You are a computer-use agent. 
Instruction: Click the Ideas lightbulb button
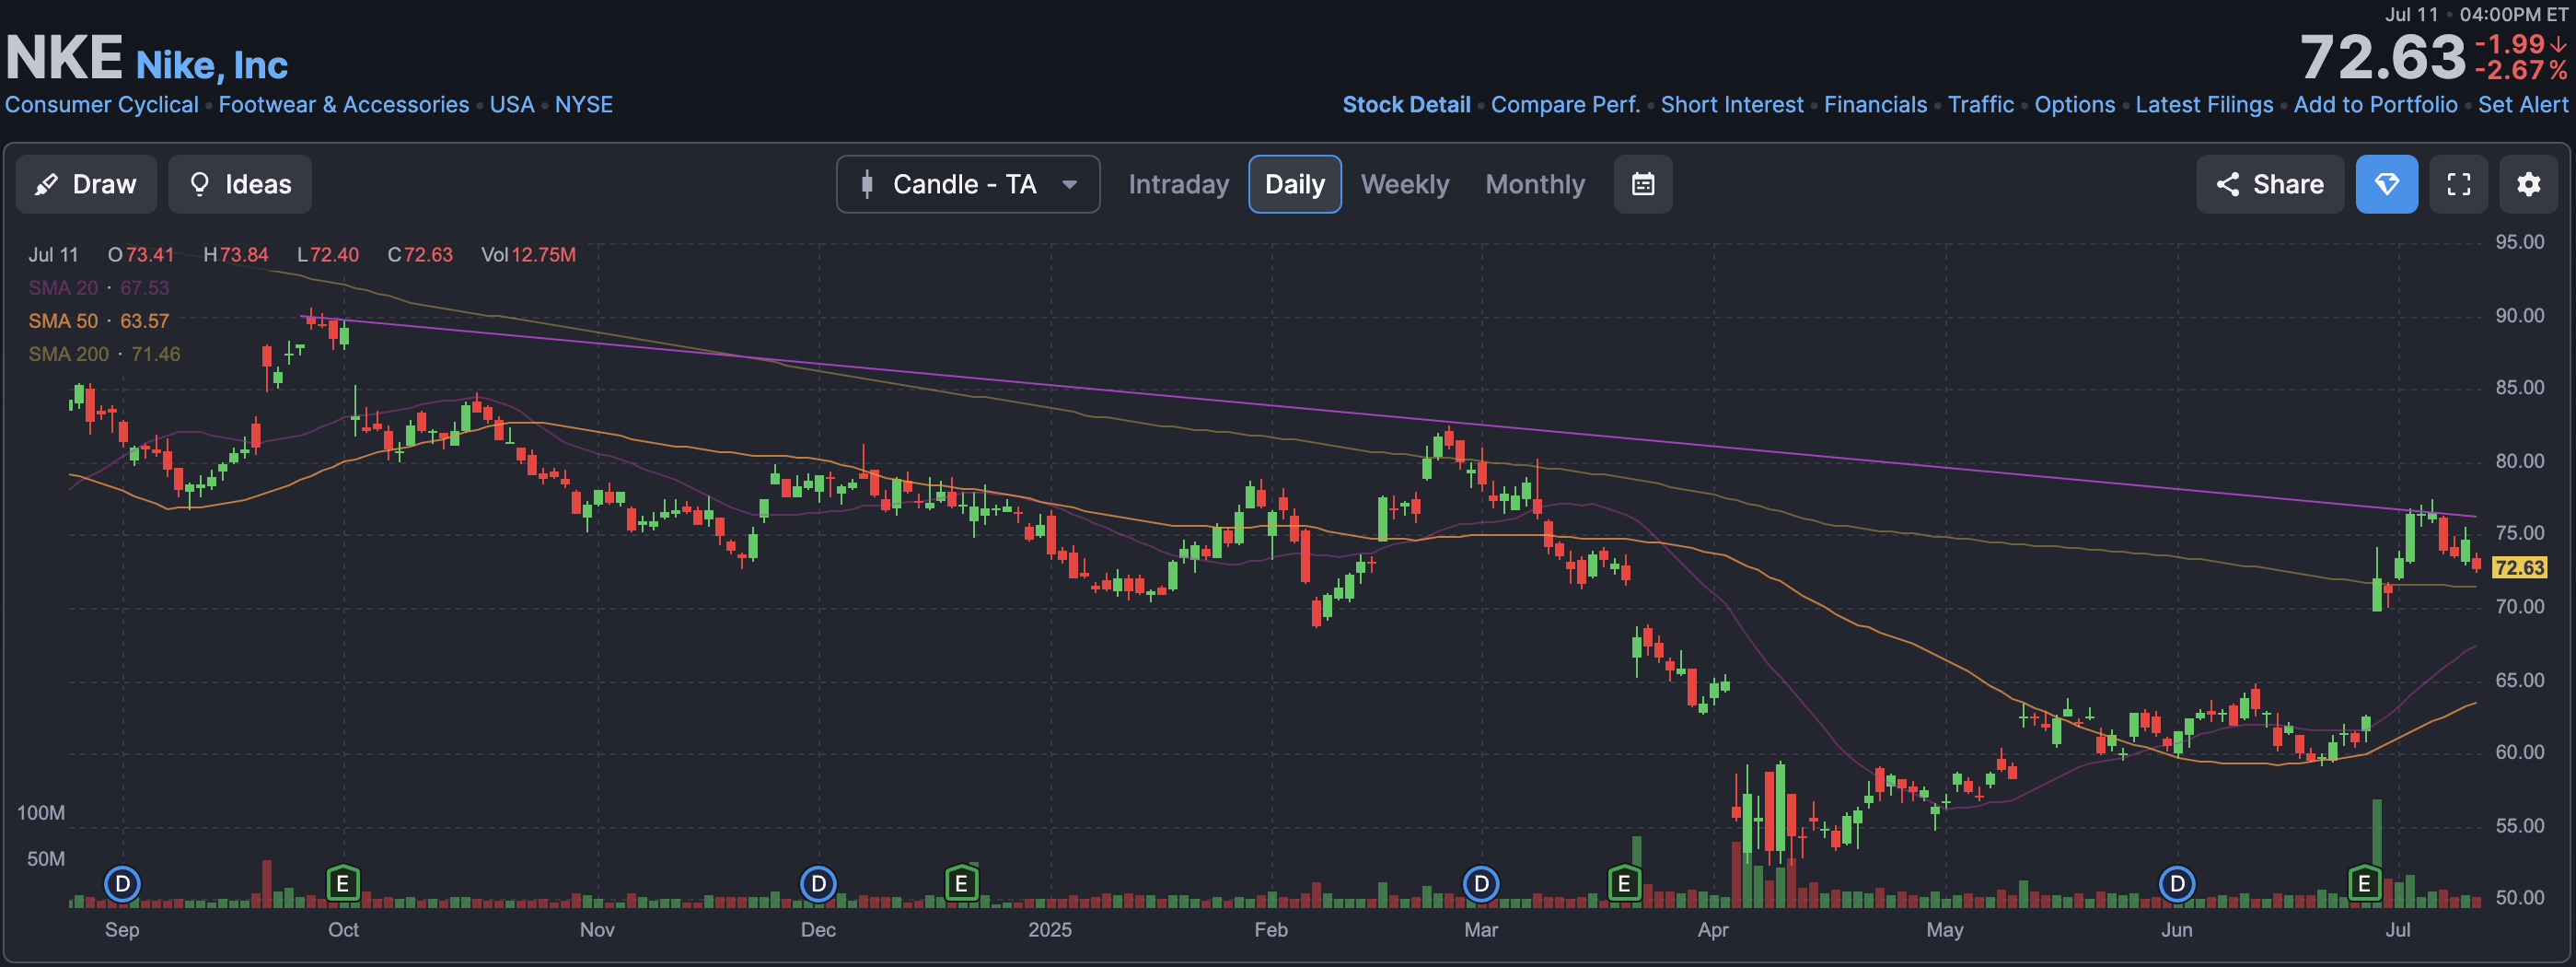[240, 184]
